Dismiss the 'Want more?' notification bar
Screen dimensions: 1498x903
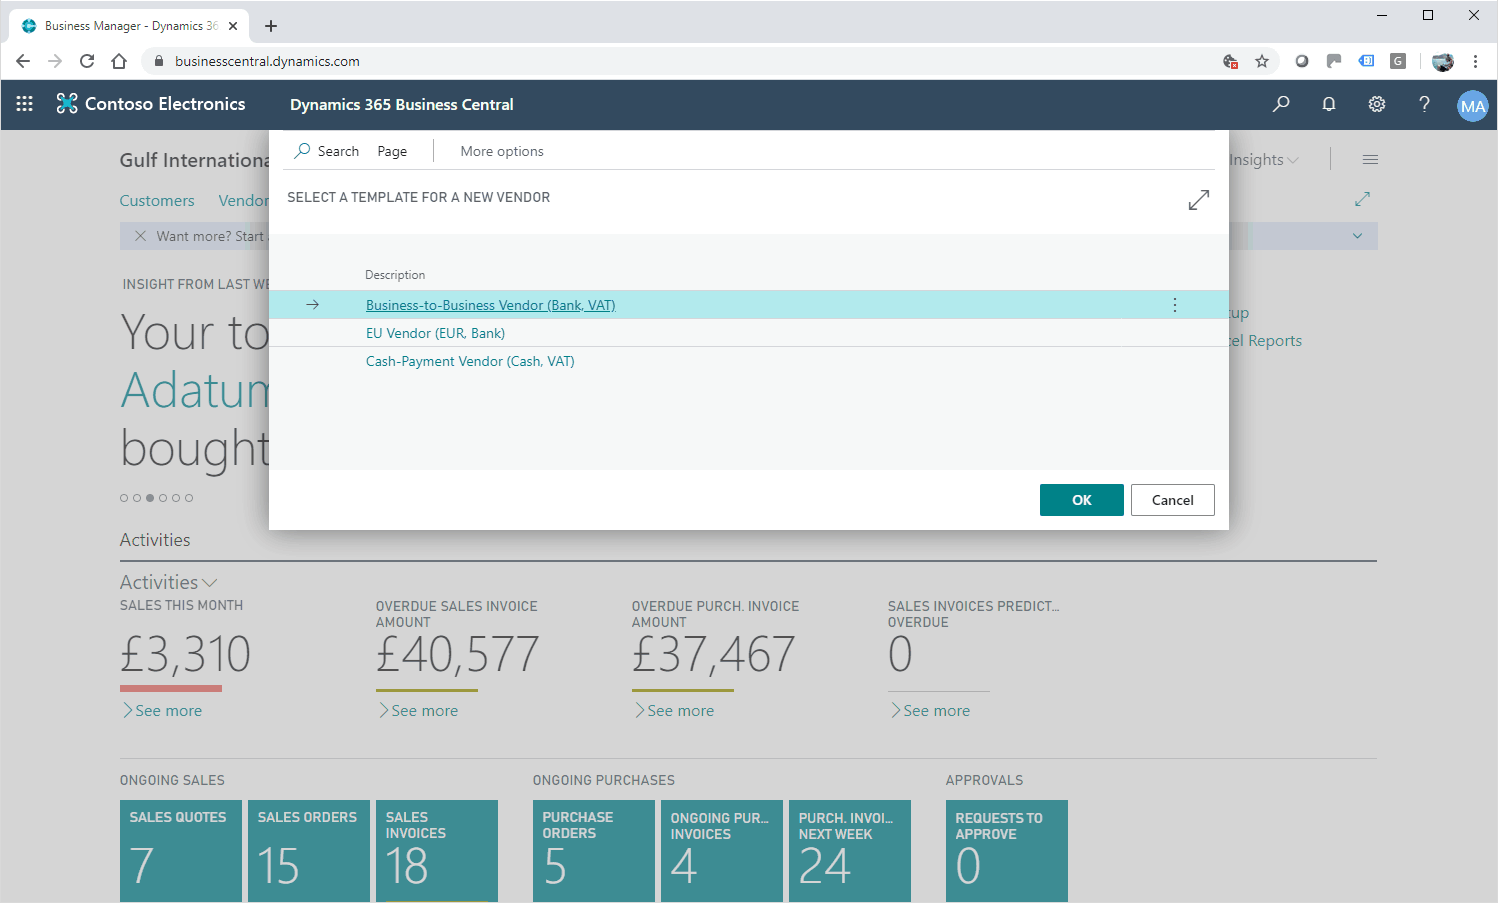(140, 236)
